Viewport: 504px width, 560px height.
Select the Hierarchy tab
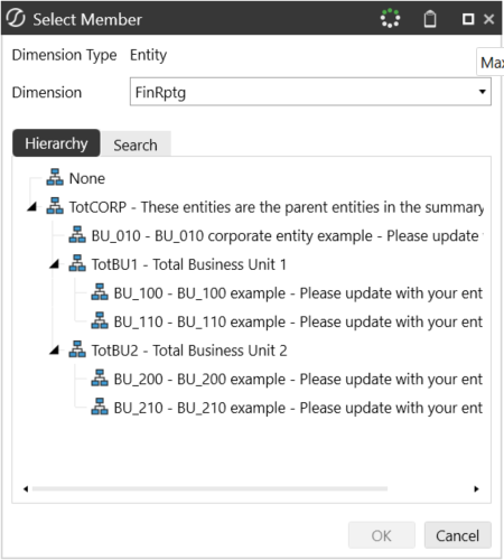[x=56, y=143]
